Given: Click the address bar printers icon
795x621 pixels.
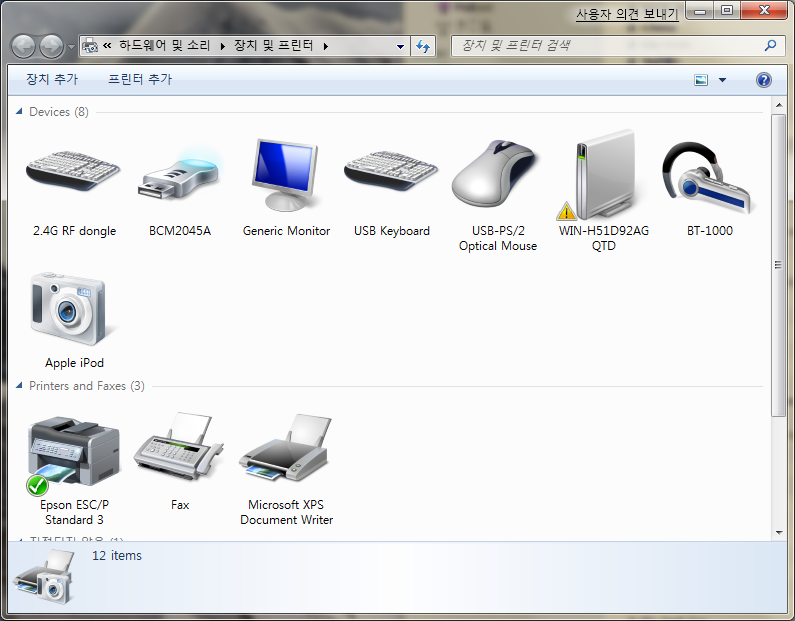Looking at the screenshot, I should point(90,46).
